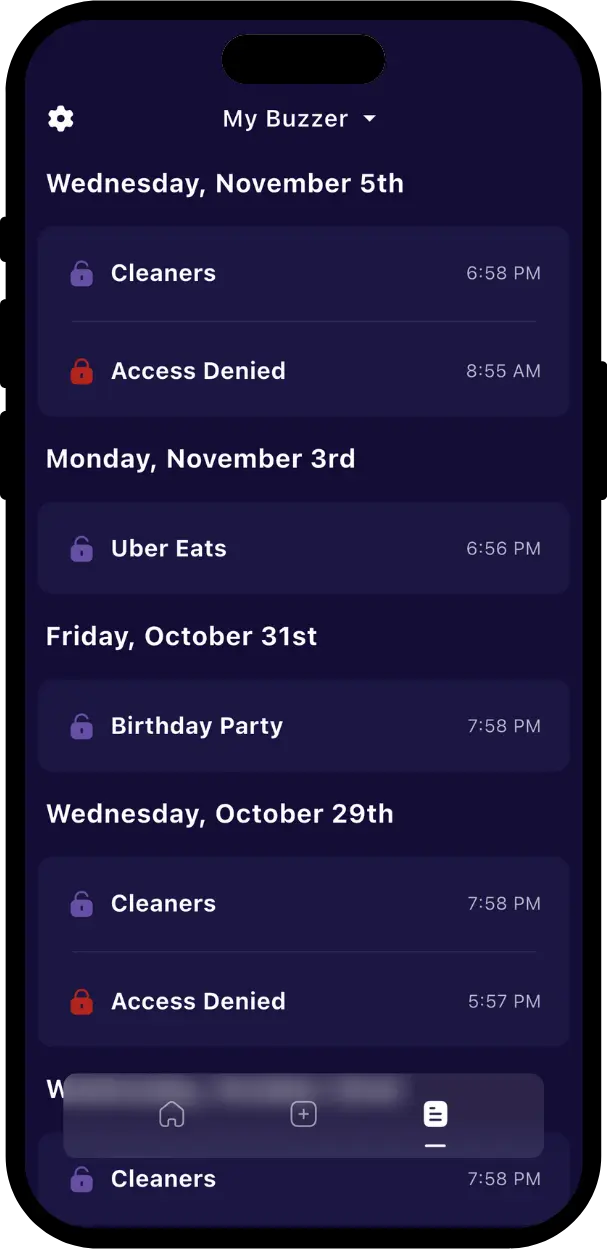
Task: Open the settings gear icon
Action: 60,118
